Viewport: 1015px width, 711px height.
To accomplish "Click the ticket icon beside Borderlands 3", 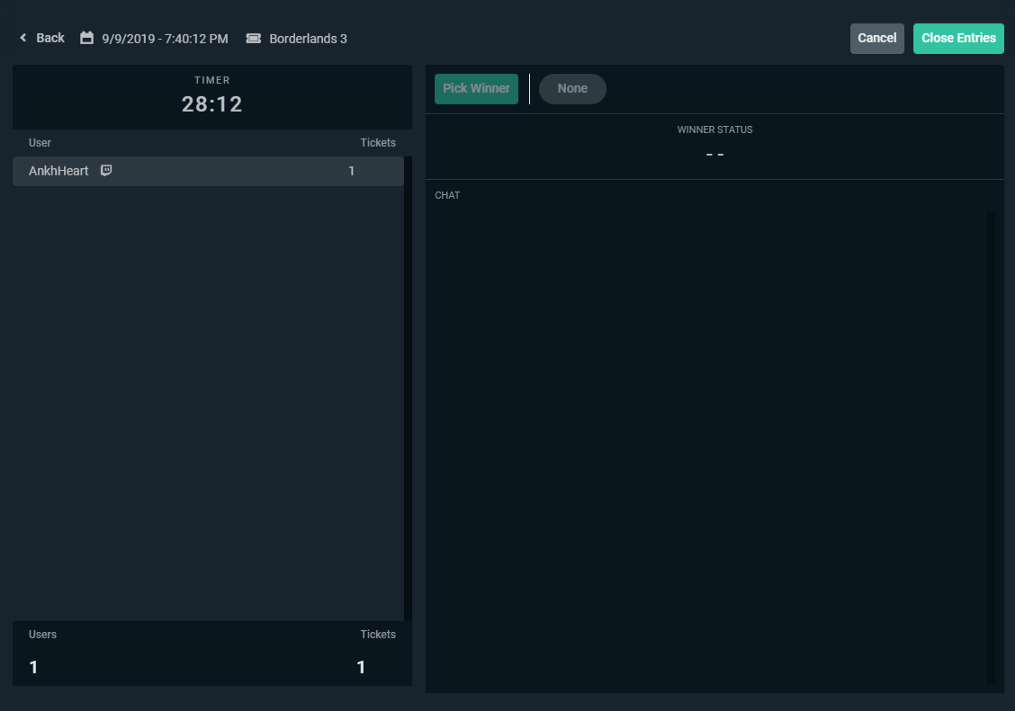I will tap(254, 38).
